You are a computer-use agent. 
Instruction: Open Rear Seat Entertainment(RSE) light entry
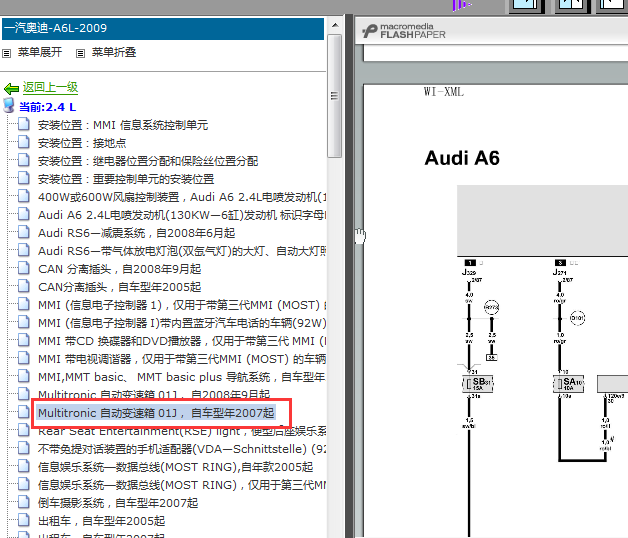pos(182,431)
